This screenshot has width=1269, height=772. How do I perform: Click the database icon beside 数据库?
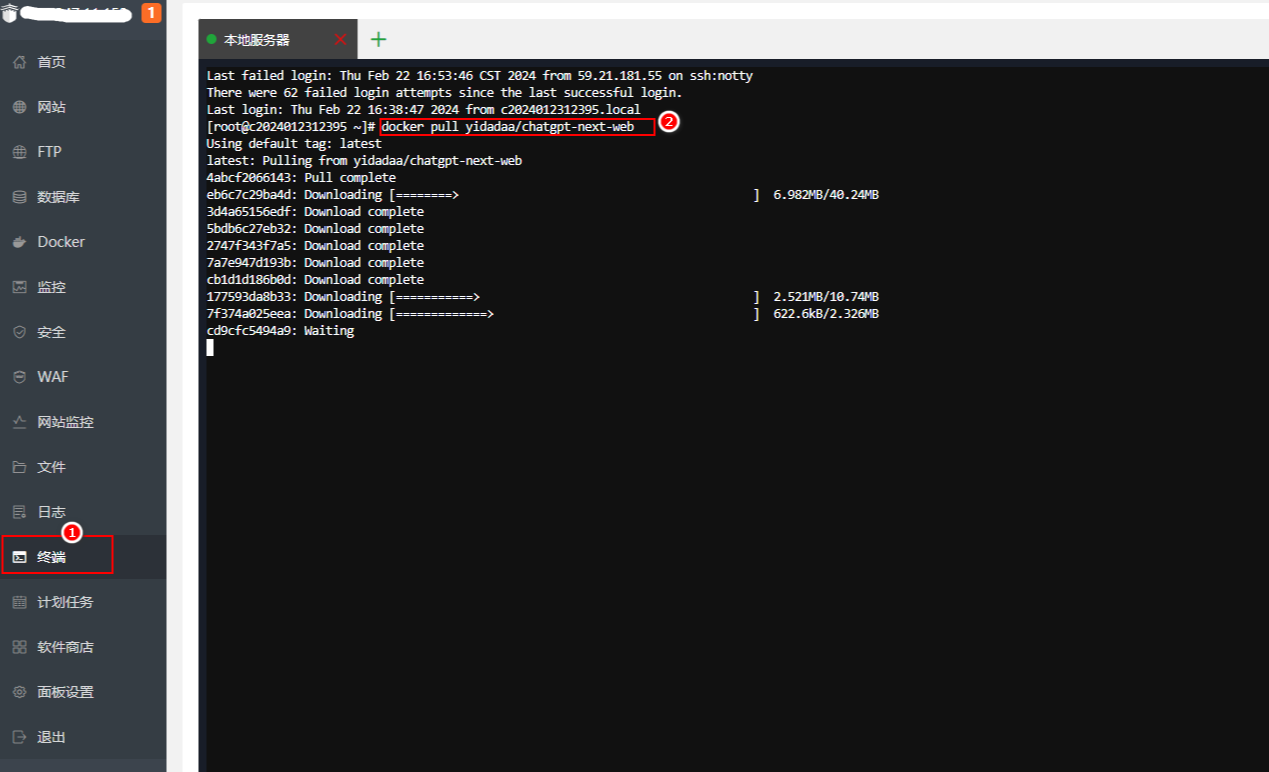click(x=19, y=197)
